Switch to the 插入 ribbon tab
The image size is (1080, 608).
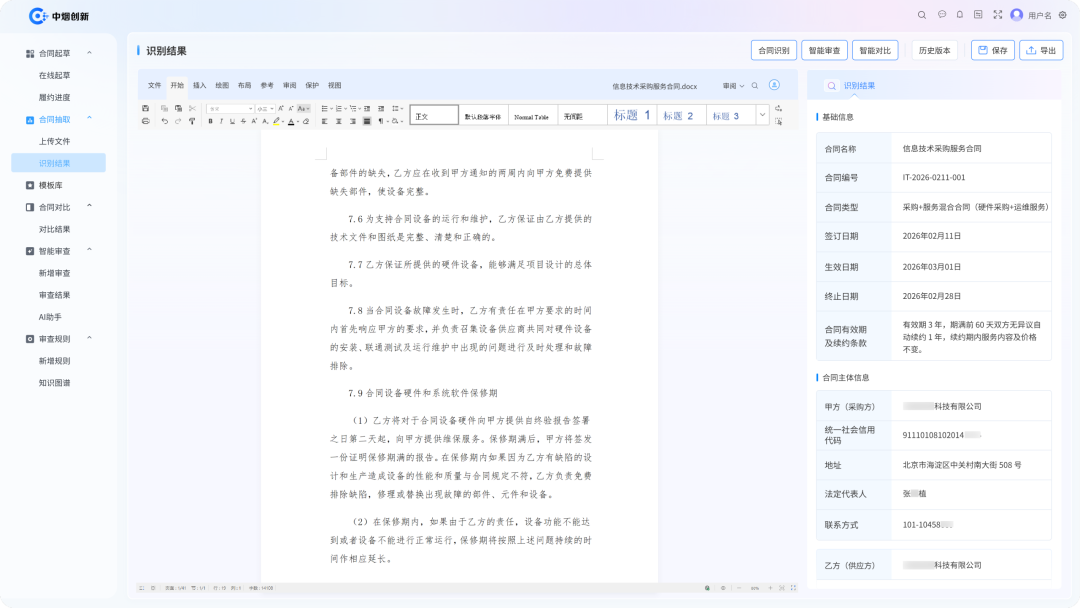(x=200, y=85)
